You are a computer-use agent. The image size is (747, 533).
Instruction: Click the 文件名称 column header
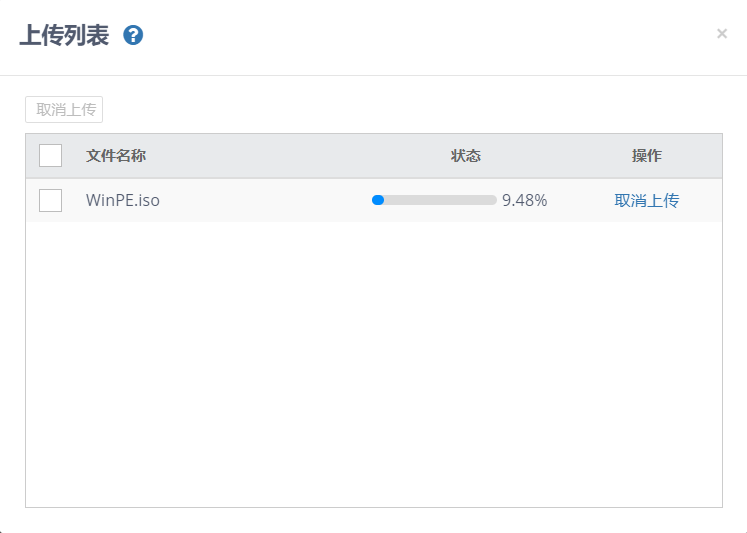click(x=116, y=156)
